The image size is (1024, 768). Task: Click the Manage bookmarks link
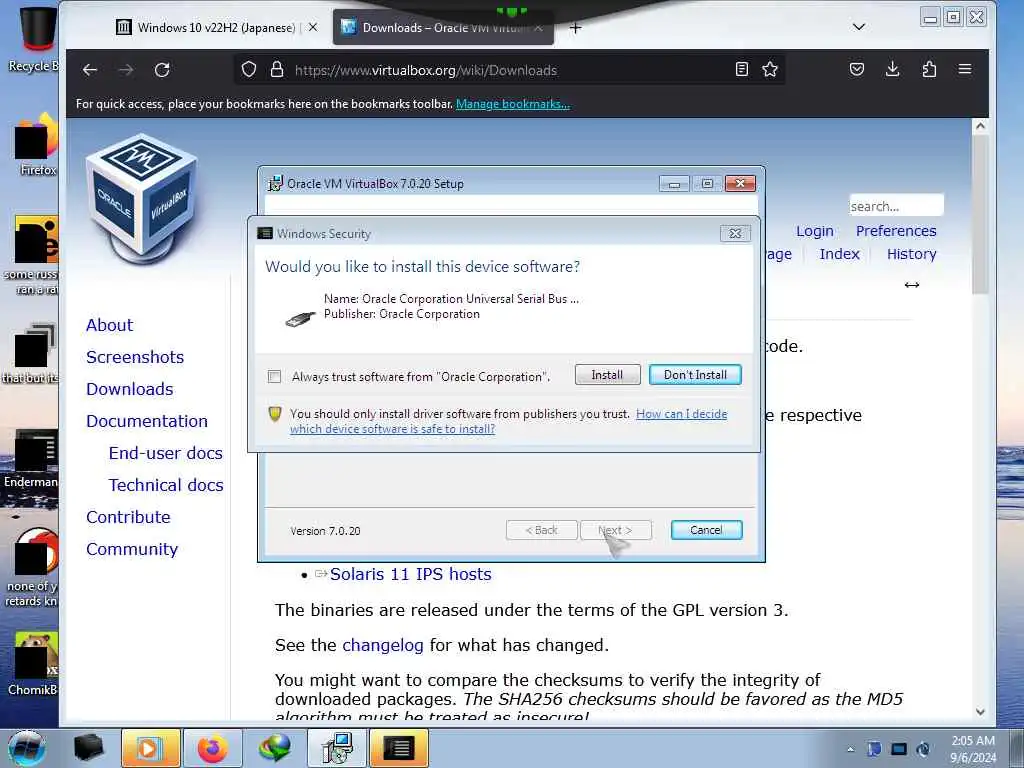(x=513, y=104)
